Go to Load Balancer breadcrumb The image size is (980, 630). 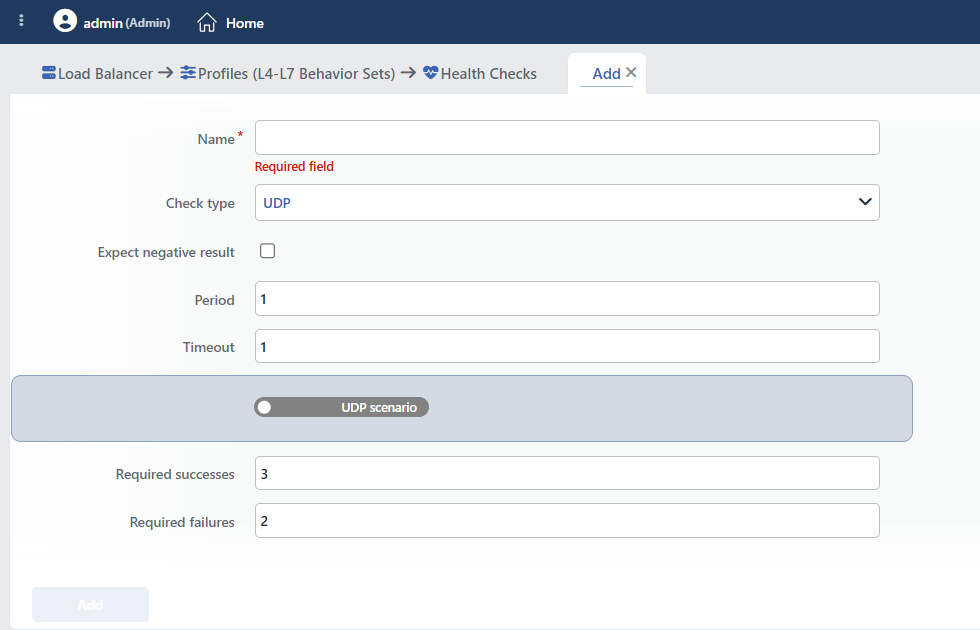point(106,74)
